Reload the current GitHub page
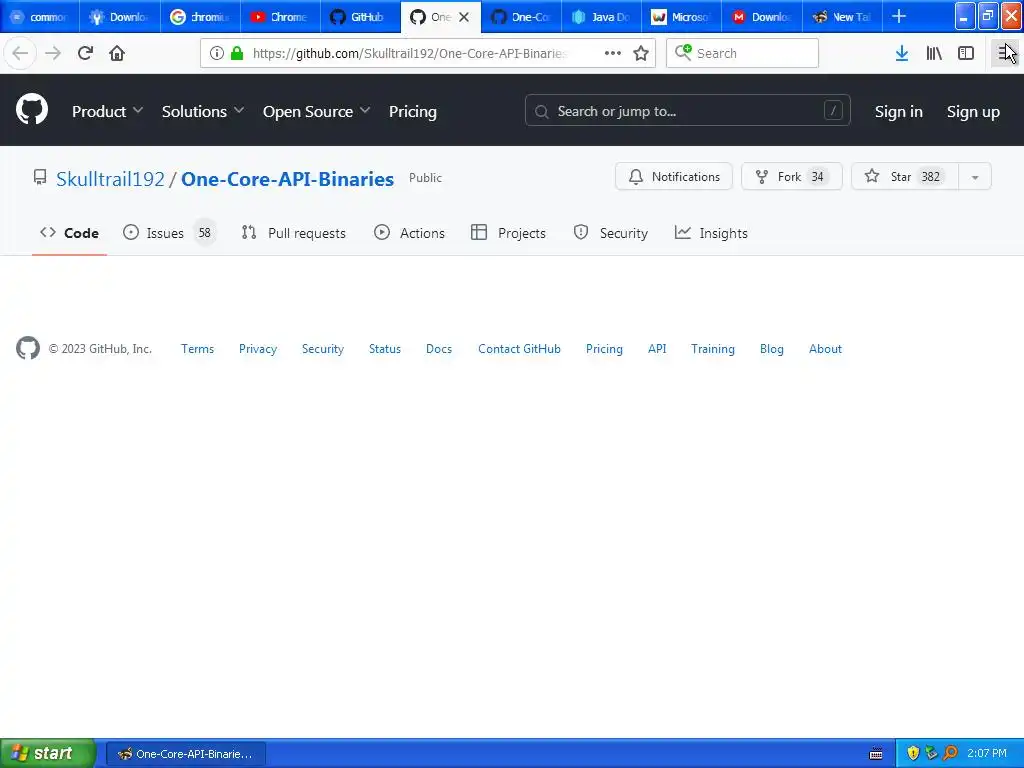1024x768 pixels. coord(85,53)
